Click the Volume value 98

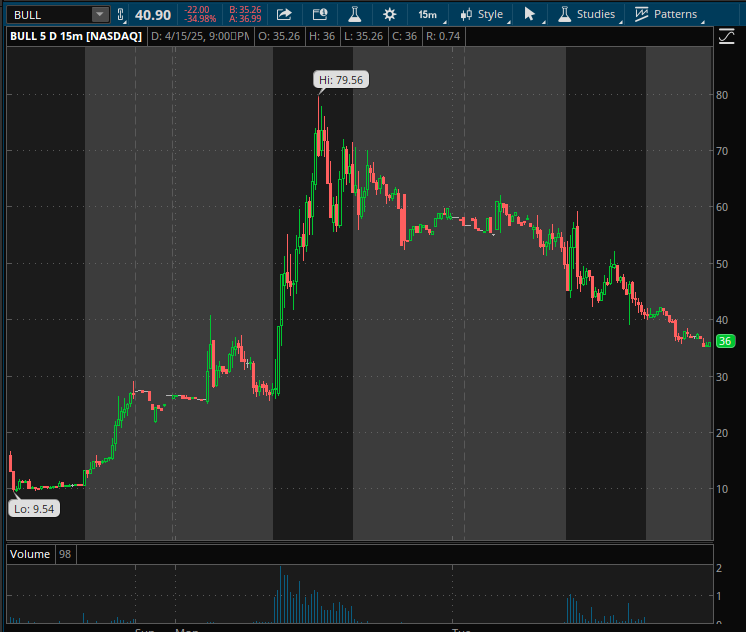coord(65,554)
